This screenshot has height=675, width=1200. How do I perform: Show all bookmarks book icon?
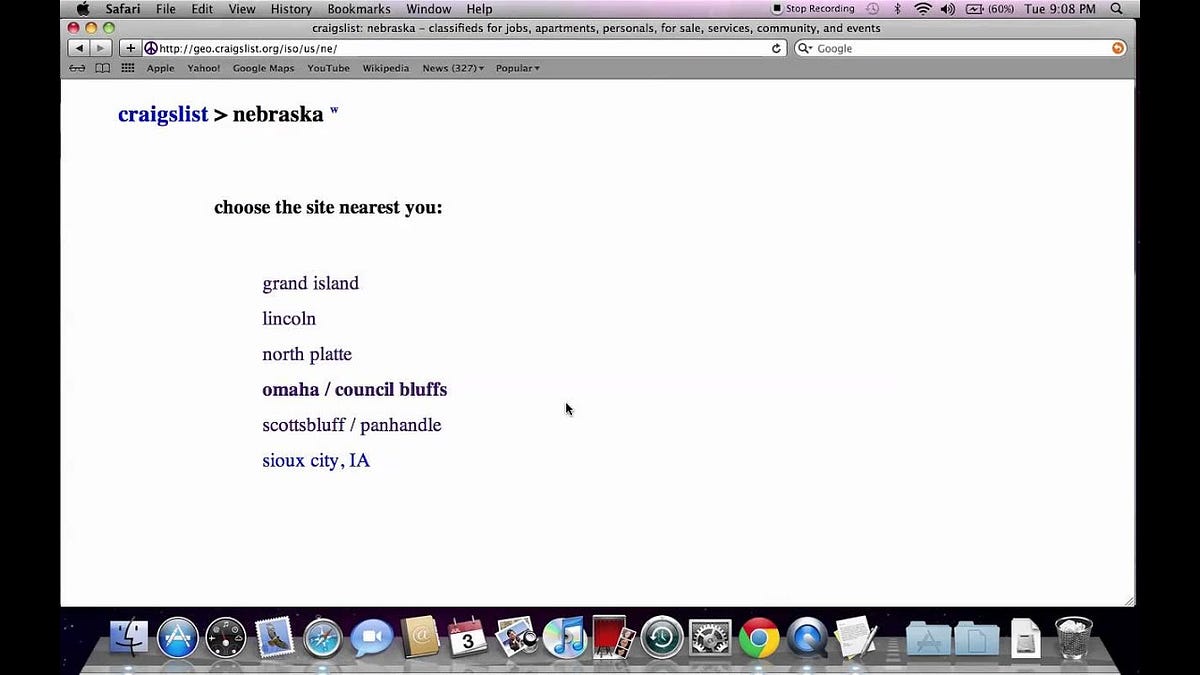(102, 68)
